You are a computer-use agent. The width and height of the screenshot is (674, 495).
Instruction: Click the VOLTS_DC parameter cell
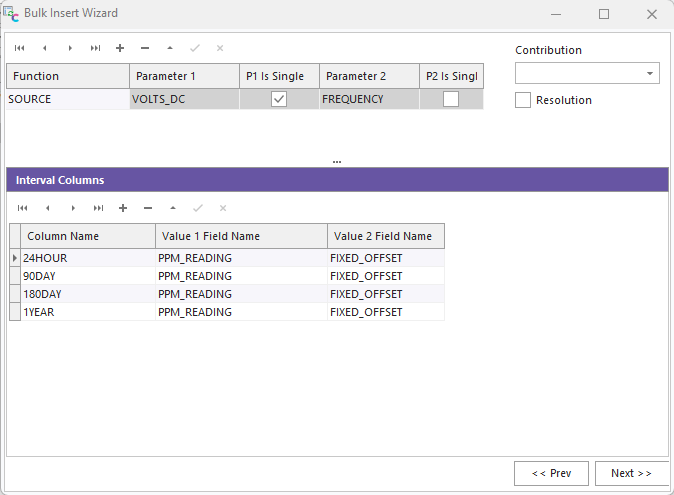click(x=184, y=99)
